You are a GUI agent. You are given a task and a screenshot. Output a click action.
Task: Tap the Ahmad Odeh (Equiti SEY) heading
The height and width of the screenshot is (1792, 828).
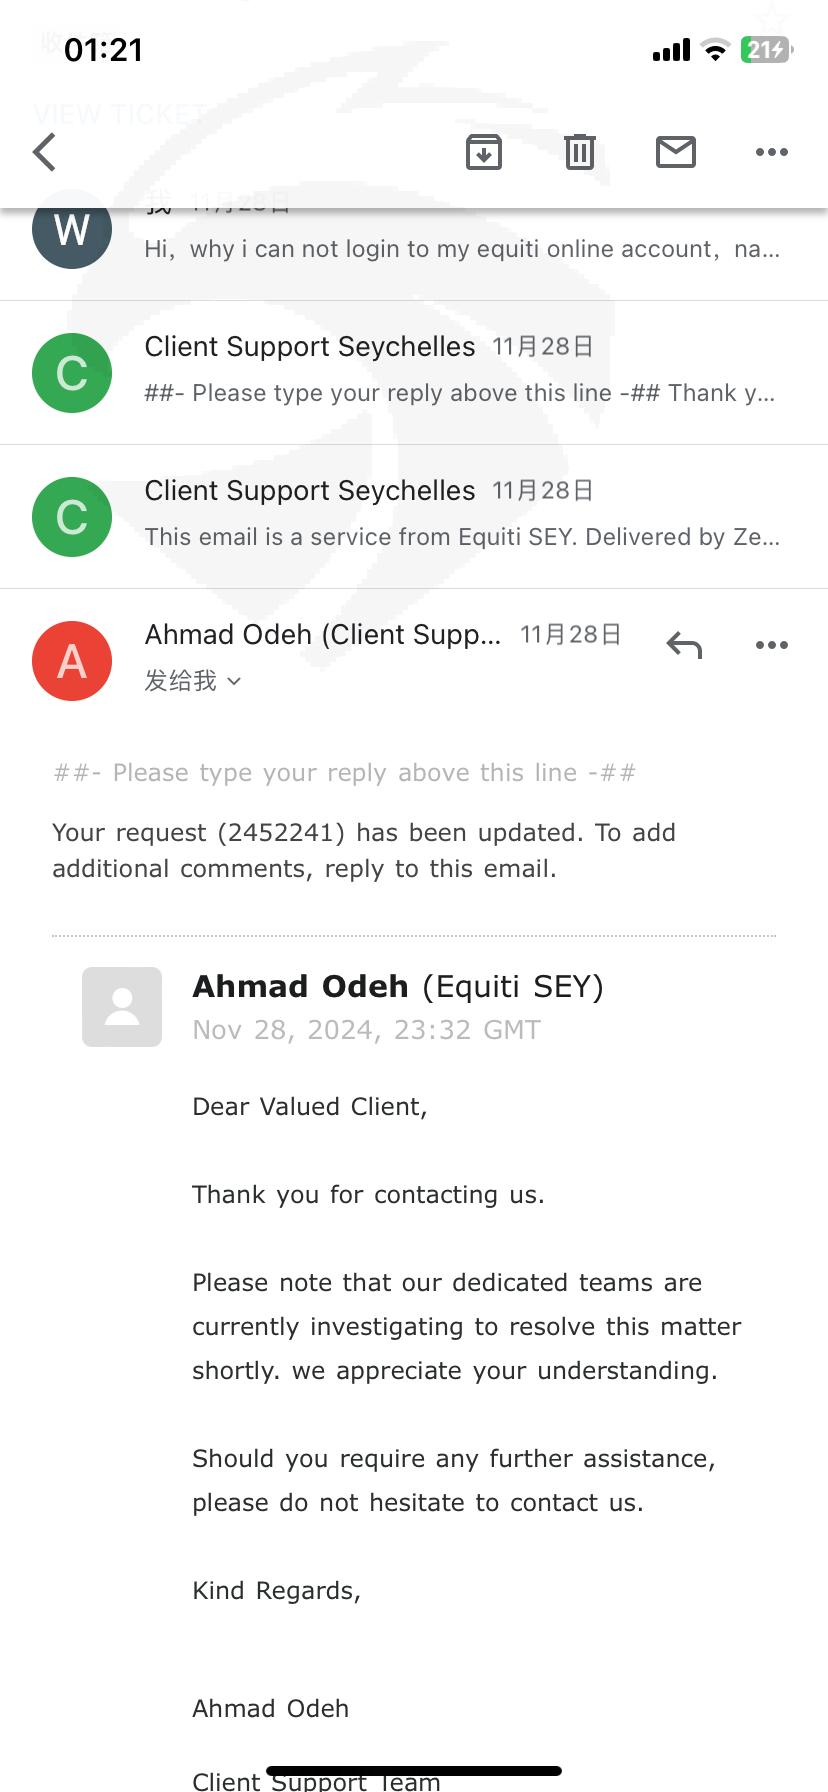[398, 987]
